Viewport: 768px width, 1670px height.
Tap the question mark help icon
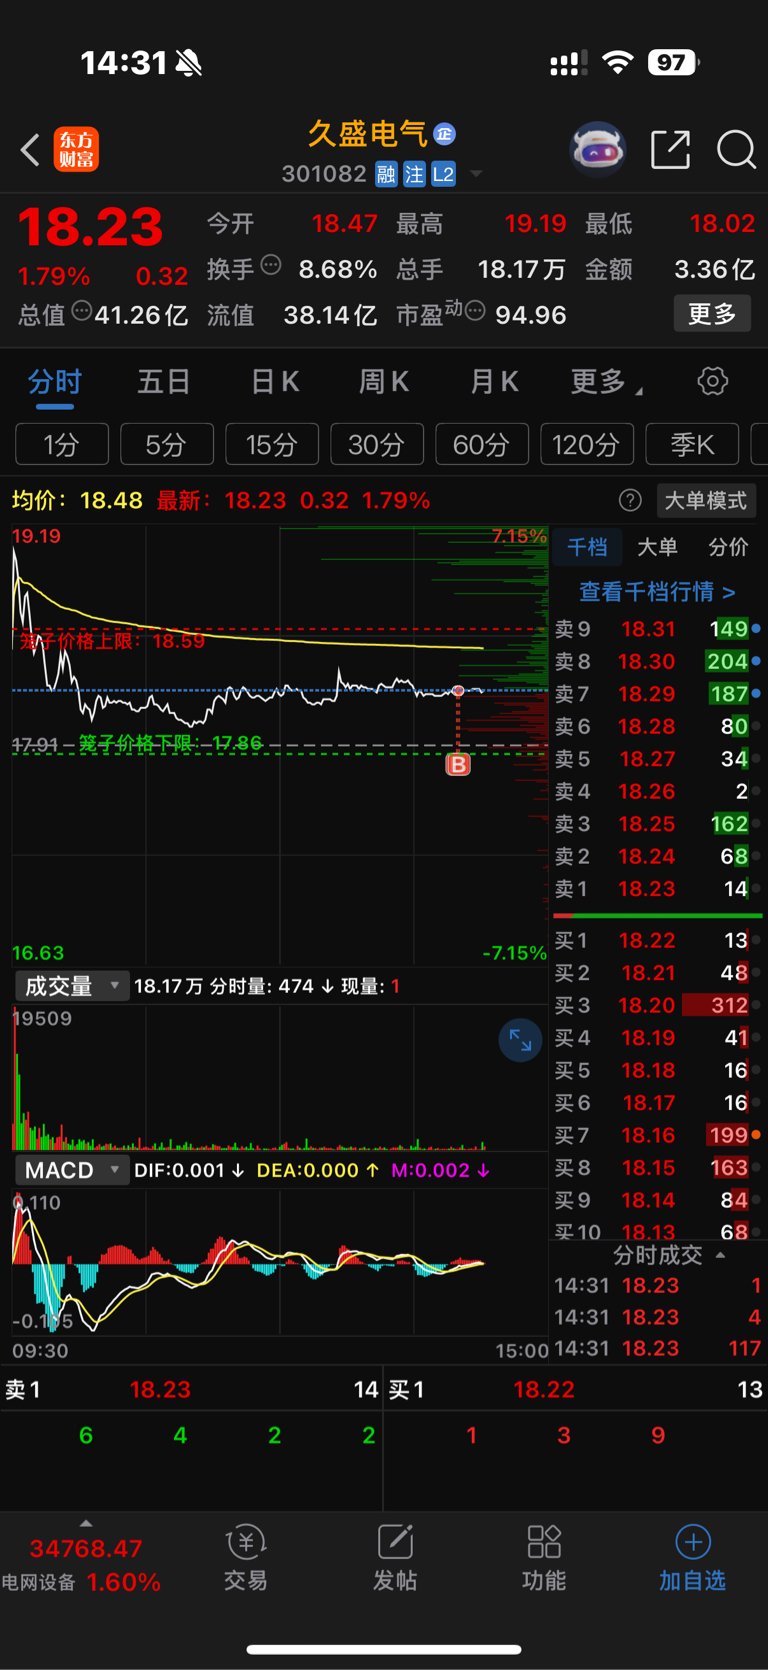(x=630, y=500)
